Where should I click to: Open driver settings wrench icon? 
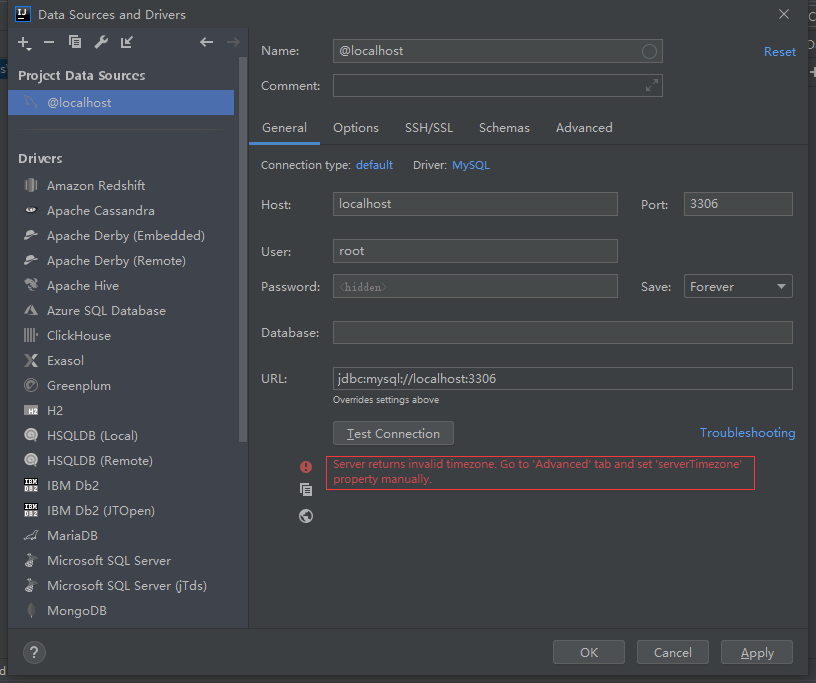(x=101, y=42)
